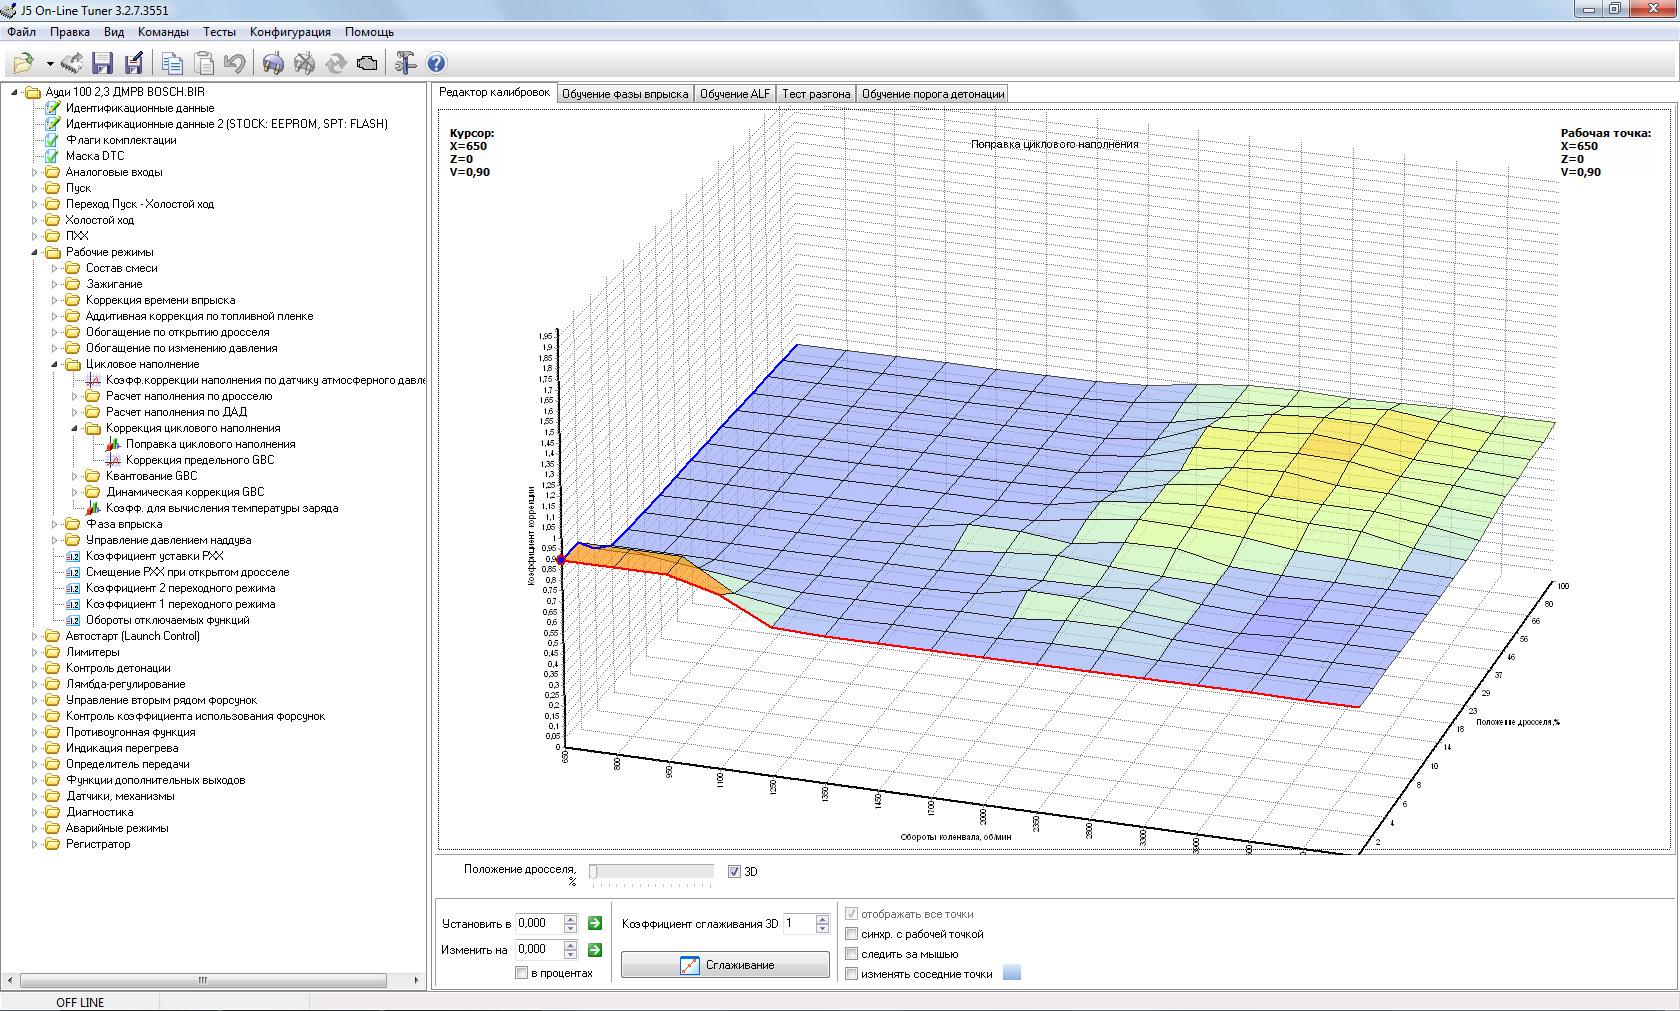Screen dimensions: 1680x1011
Task: Expand Состав смеси folder
Action: click(54, 268)
